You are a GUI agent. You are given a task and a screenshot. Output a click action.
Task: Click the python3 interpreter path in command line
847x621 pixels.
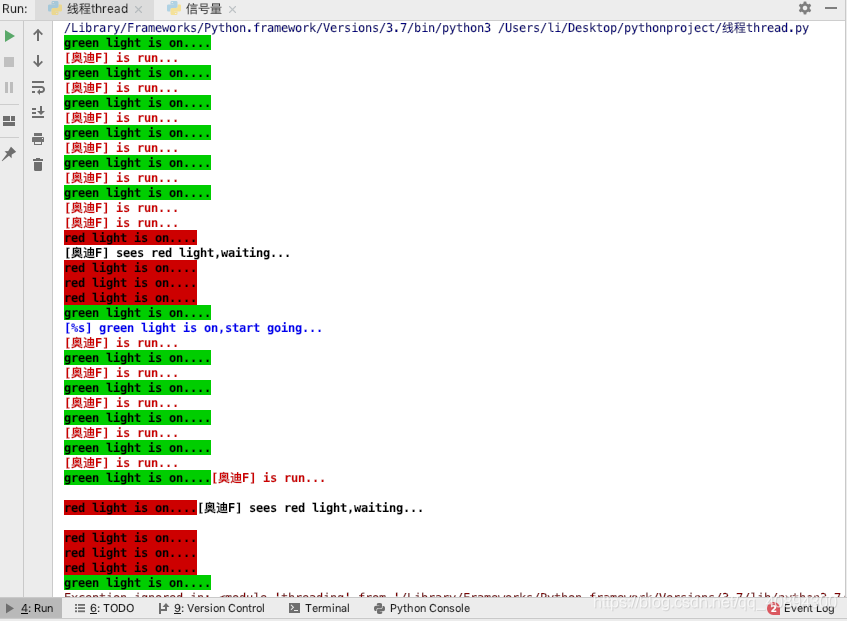(x=278, y=28)
